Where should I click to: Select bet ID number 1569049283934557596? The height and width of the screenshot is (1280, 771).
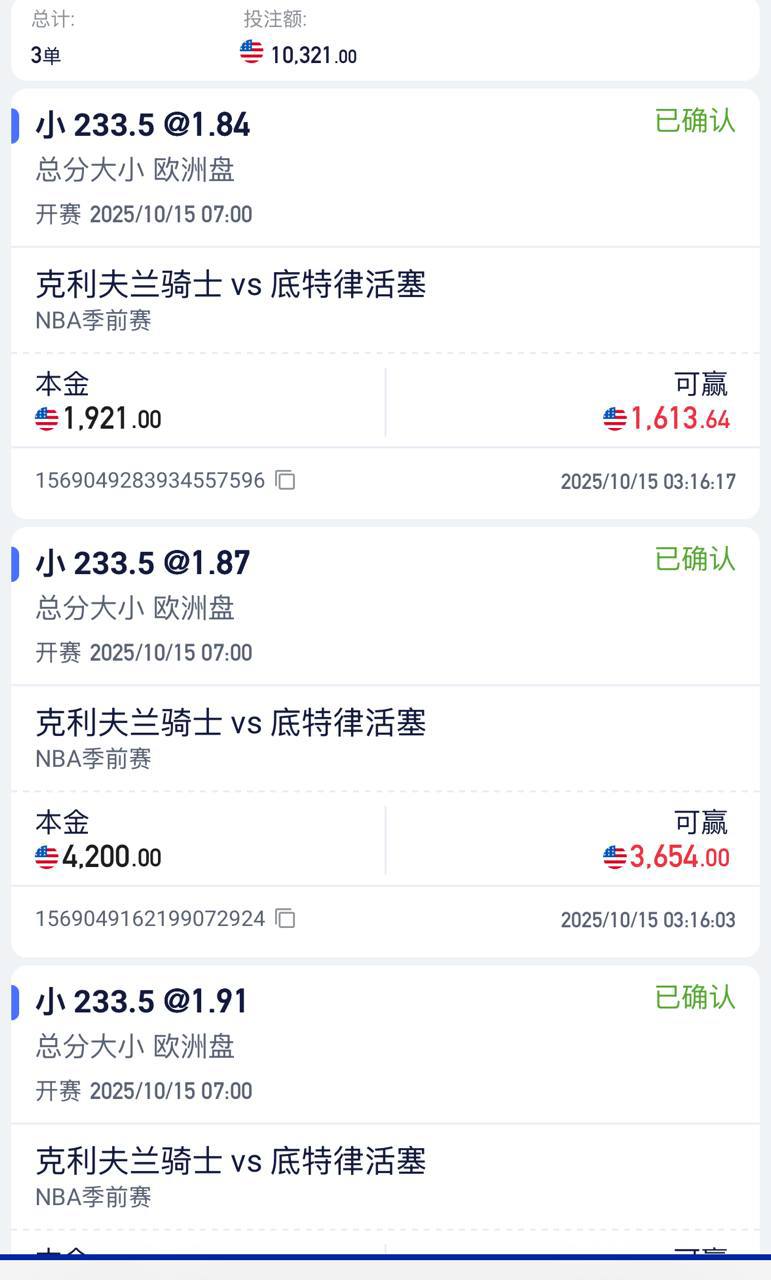coord(150,481)
